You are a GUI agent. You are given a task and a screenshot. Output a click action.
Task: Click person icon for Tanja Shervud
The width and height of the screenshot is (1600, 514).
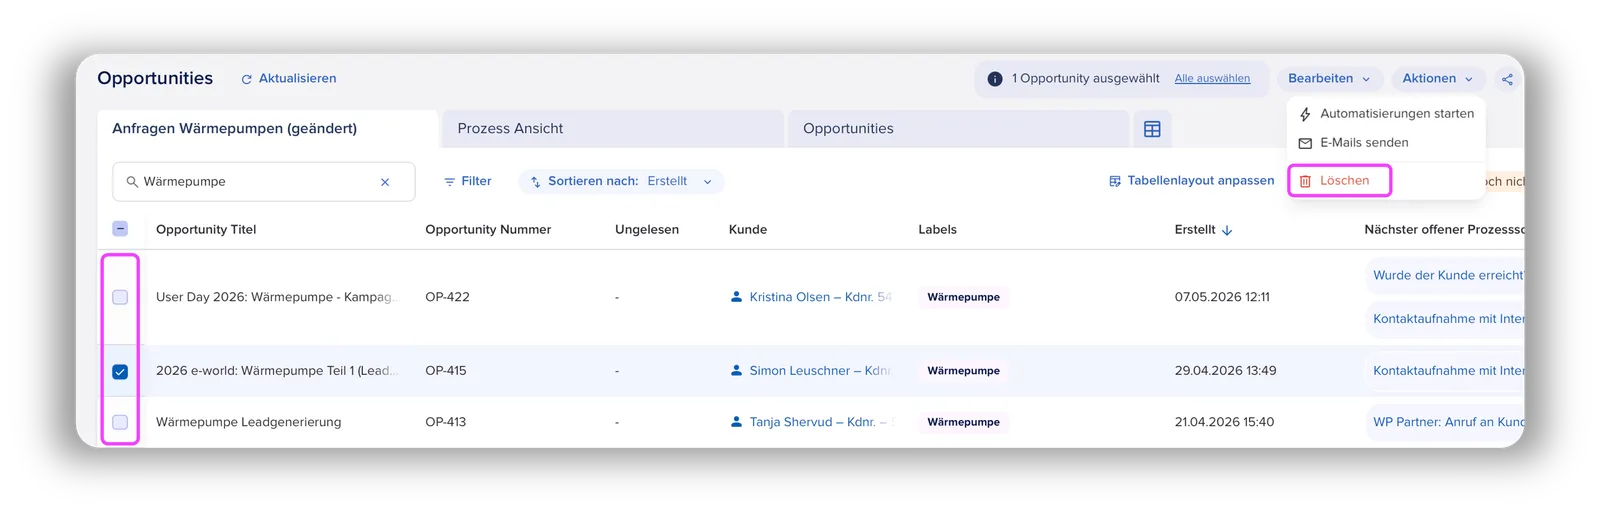pos(736,422)
